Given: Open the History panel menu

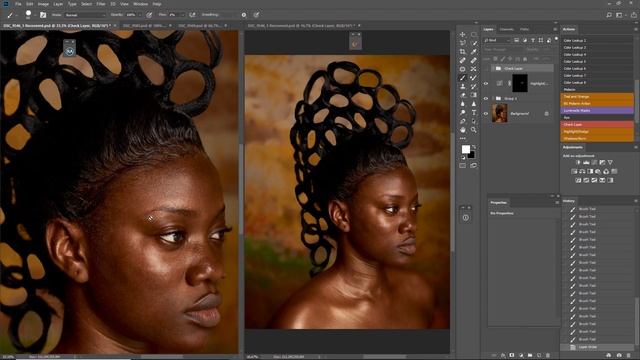Looking at the screenshot, I should coord(636,201).
